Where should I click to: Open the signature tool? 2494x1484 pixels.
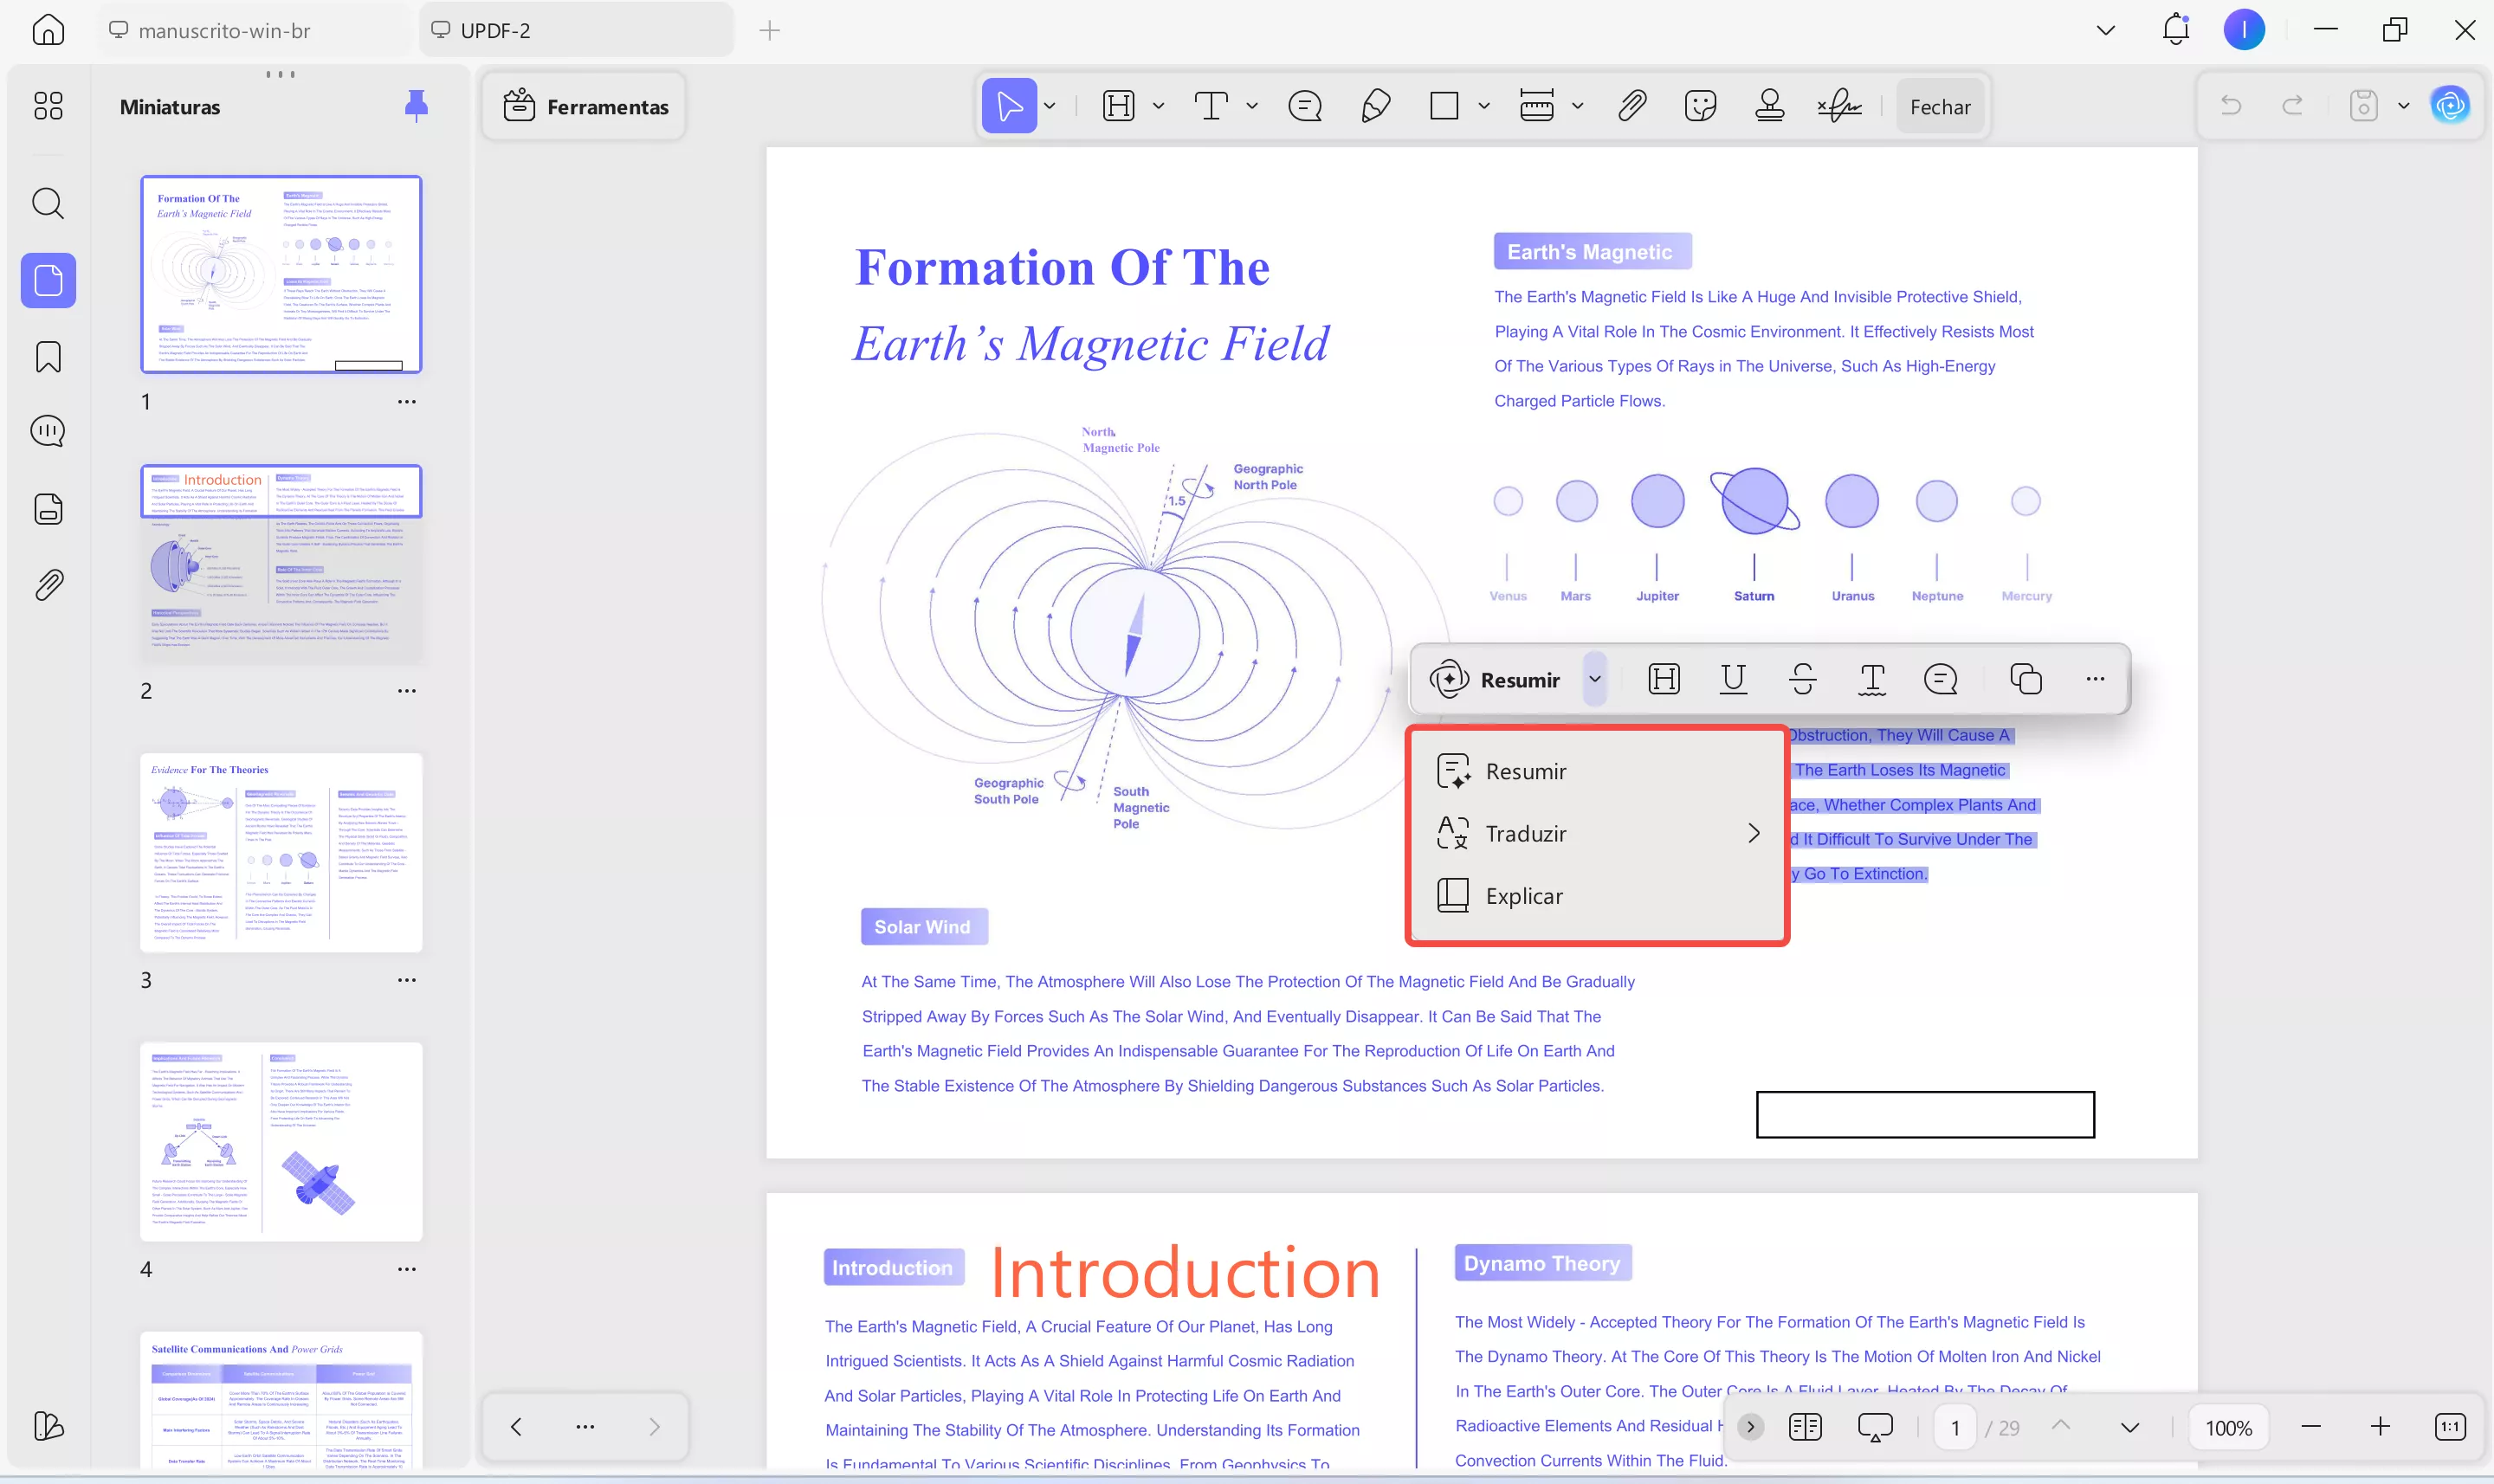(x=1839, y=106)
